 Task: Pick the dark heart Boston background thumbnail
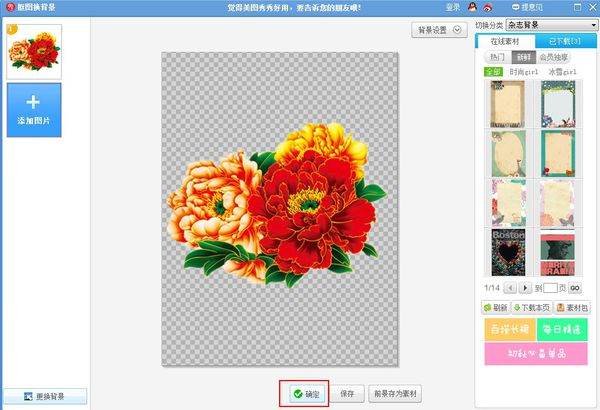coord(508,252)
